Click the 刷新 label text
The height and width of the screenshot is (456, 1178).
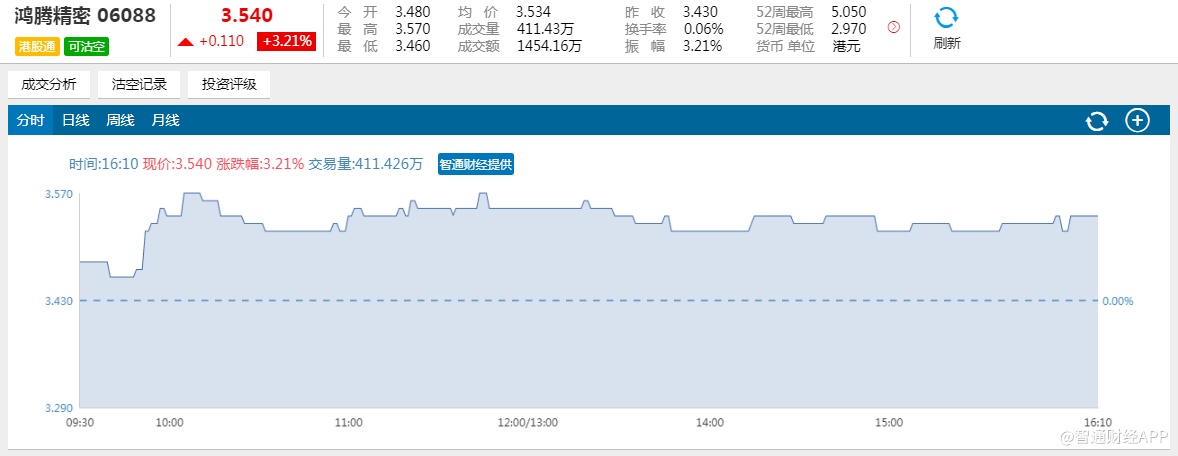point(946,44)
